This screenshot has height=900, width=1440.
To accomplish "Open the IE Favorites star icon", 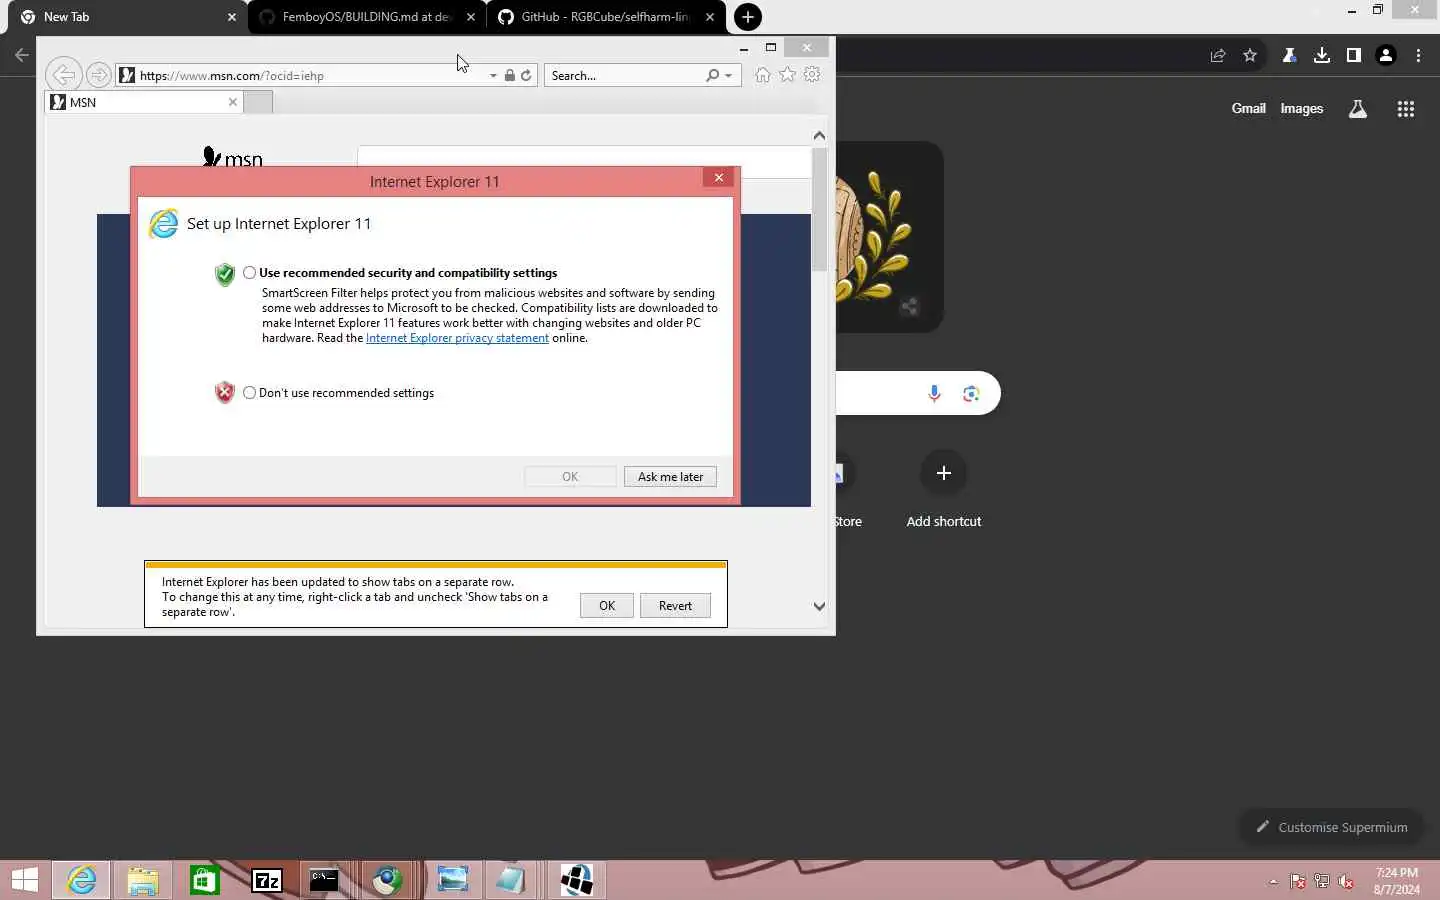I will tap(788, 75).
